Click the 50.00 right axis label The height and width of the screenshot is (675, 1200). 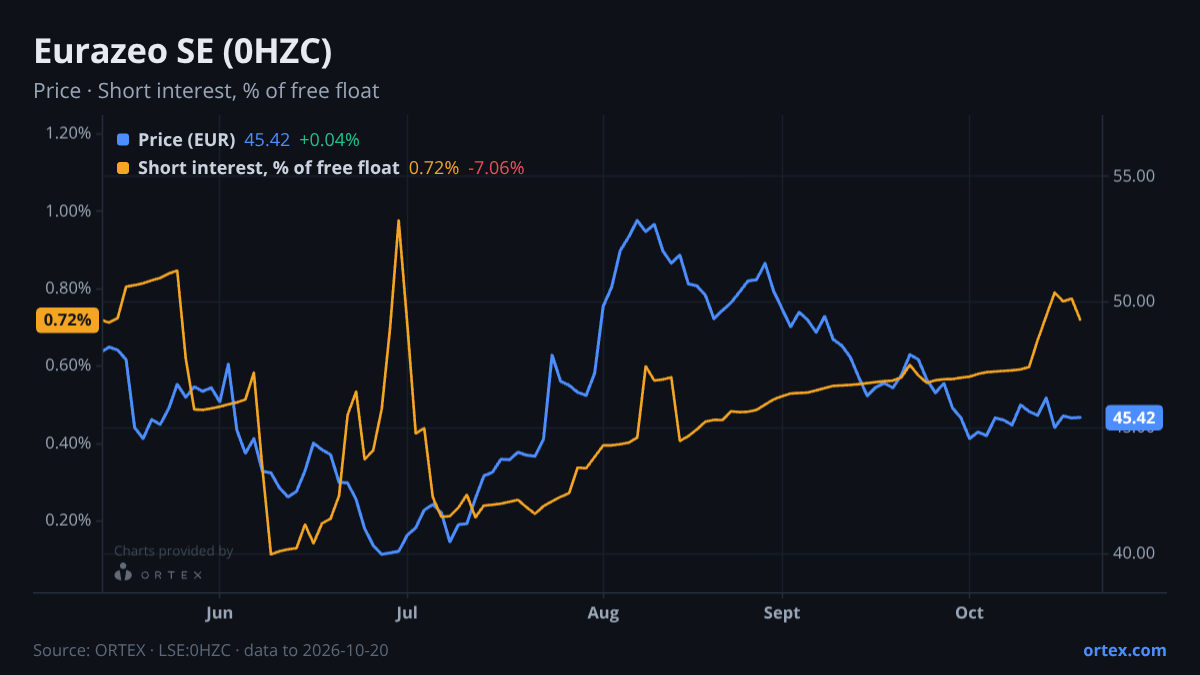coord(1134,302)
